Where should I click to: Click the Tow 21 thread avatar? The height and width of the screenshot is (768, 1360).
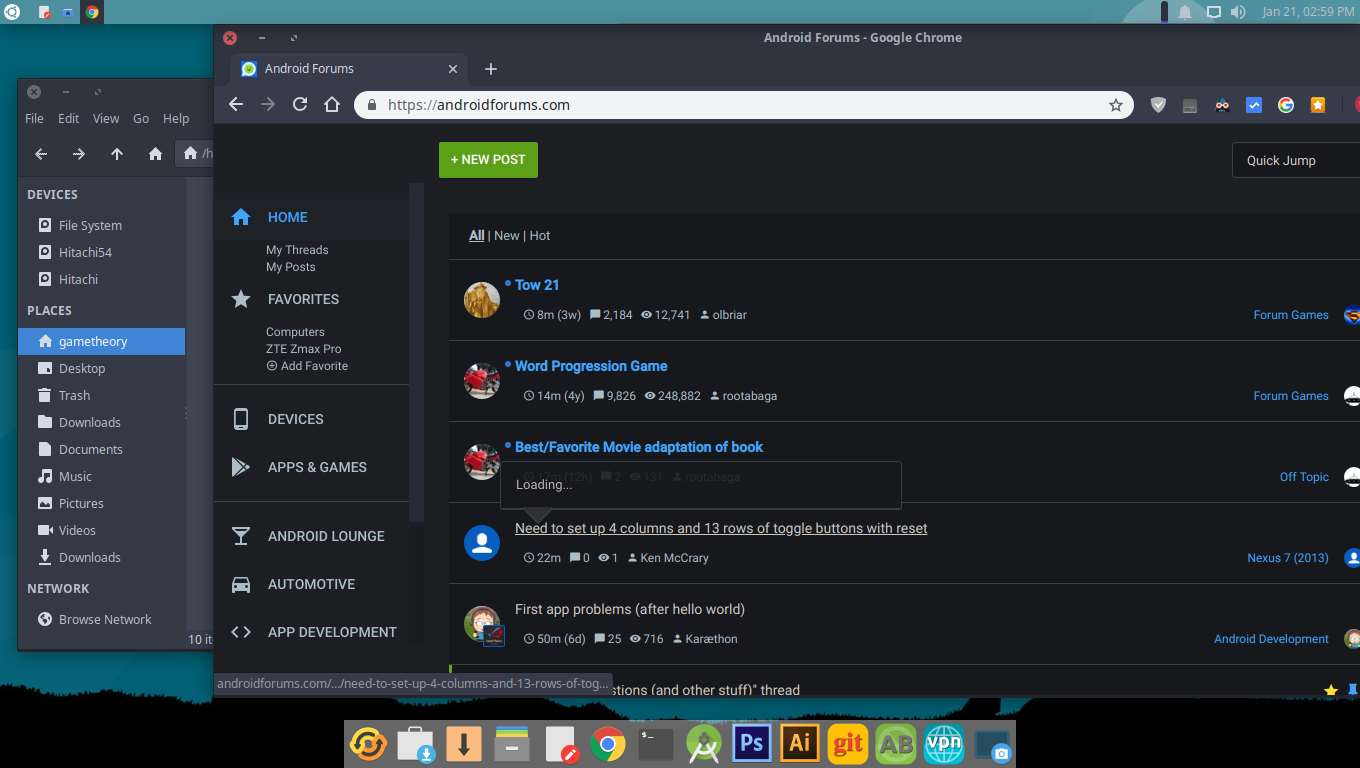coord(482,300)
